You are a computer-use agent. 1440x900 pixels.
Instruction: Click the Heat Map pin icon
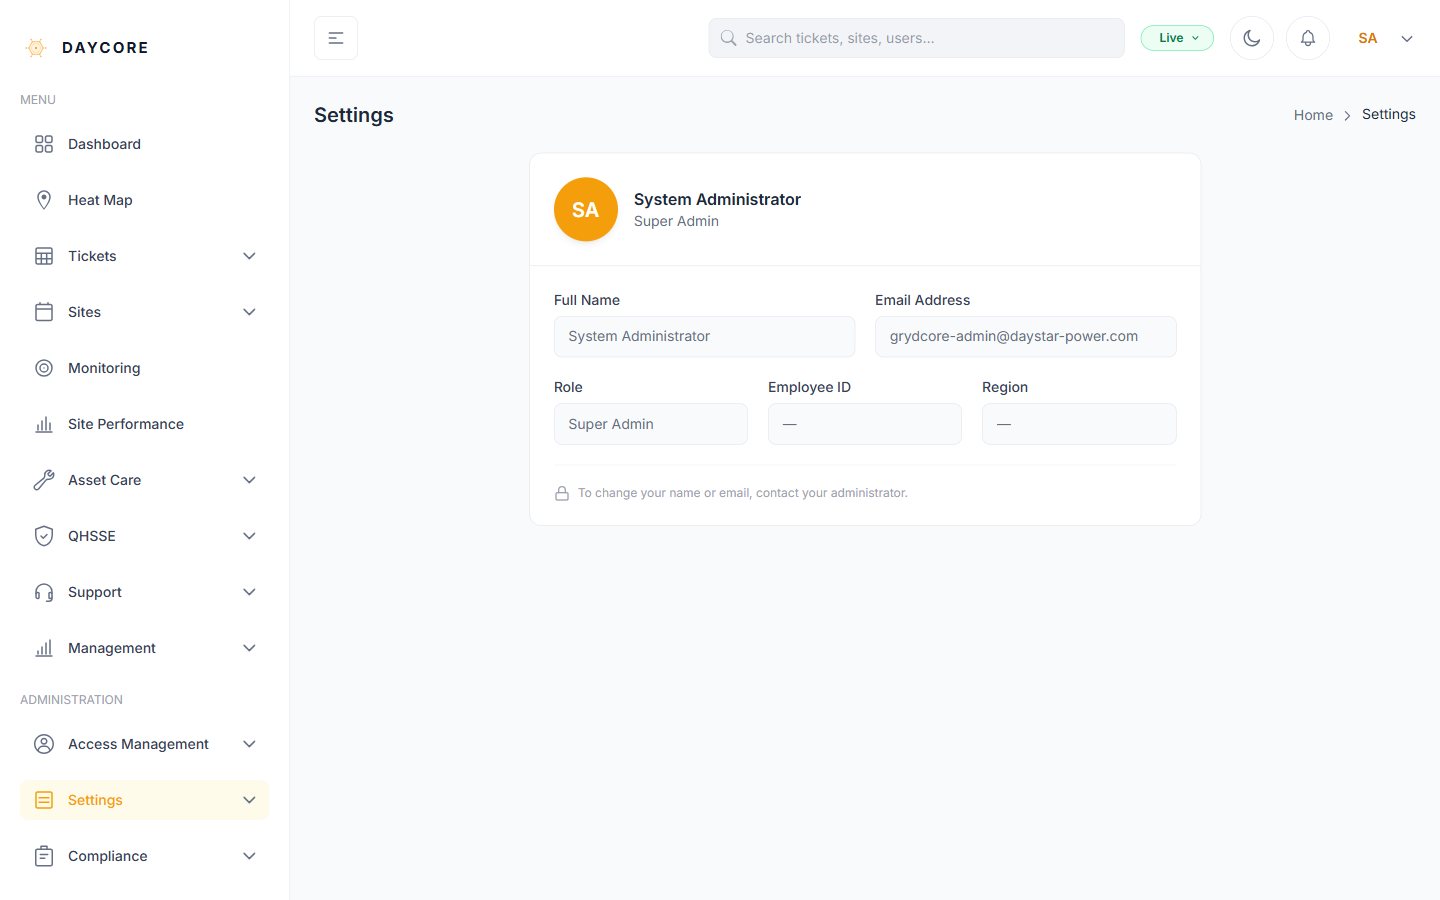44,200
